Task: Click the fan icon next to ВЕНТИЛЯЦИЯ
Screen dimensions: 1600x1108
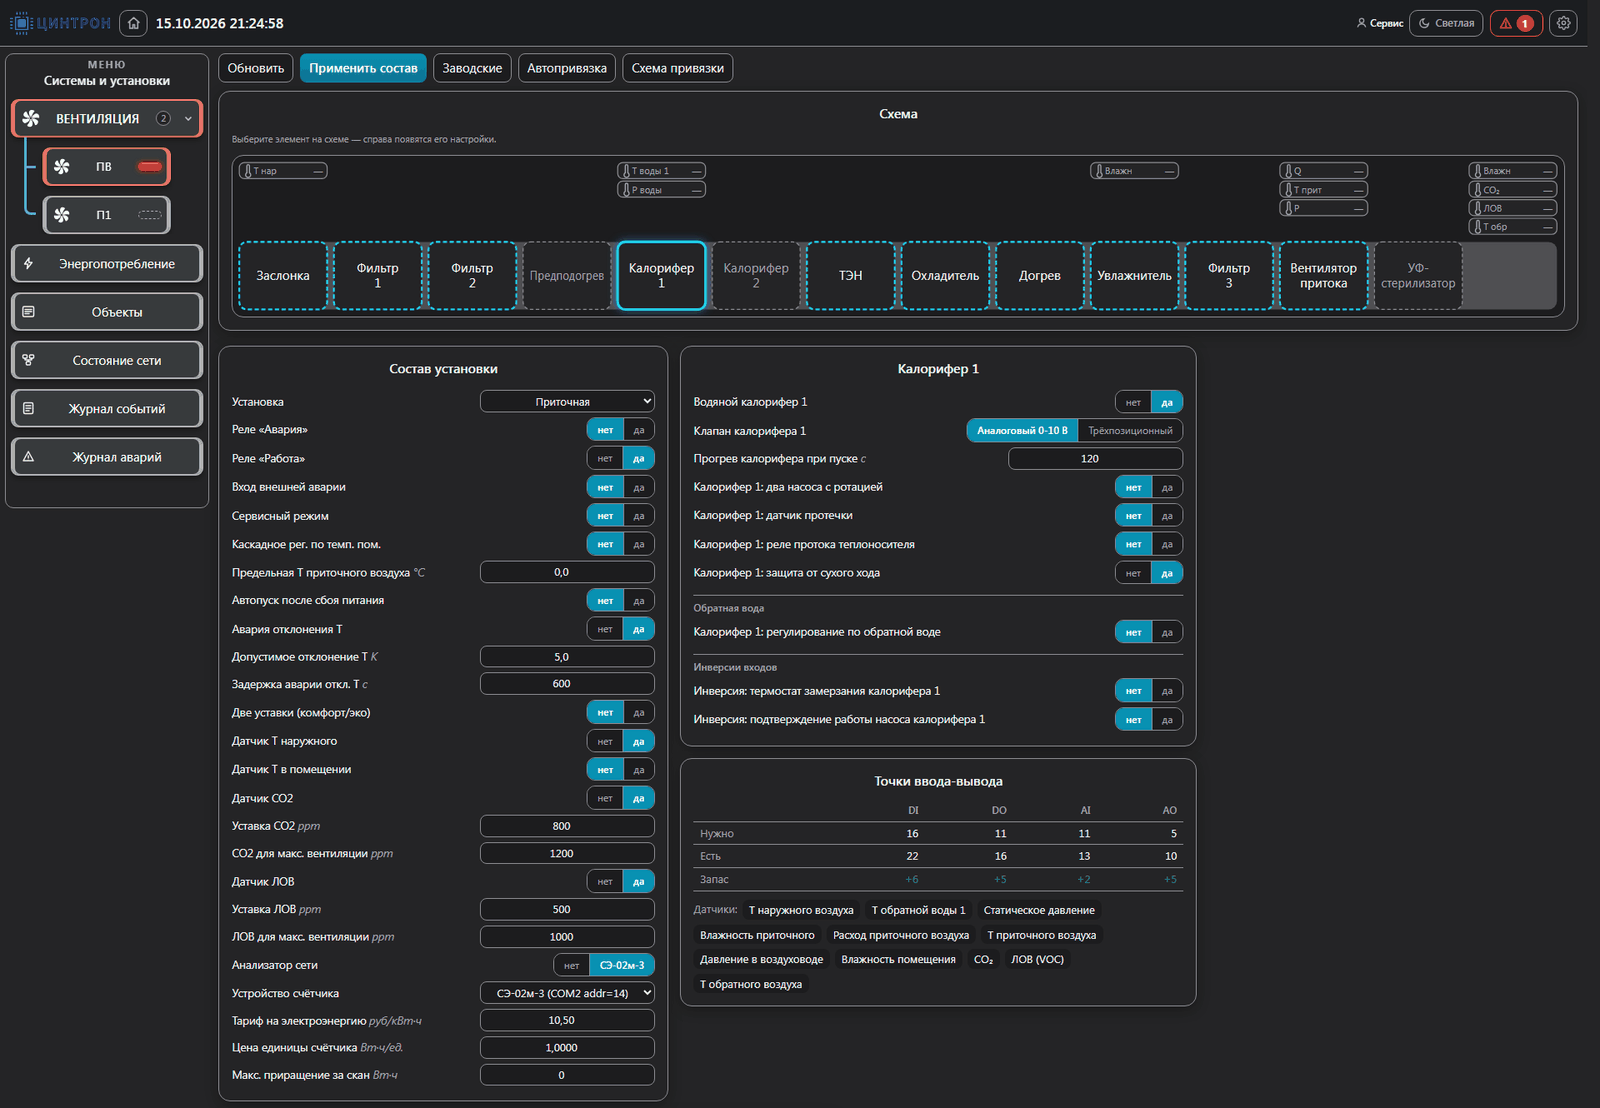Action: [31, 118]
